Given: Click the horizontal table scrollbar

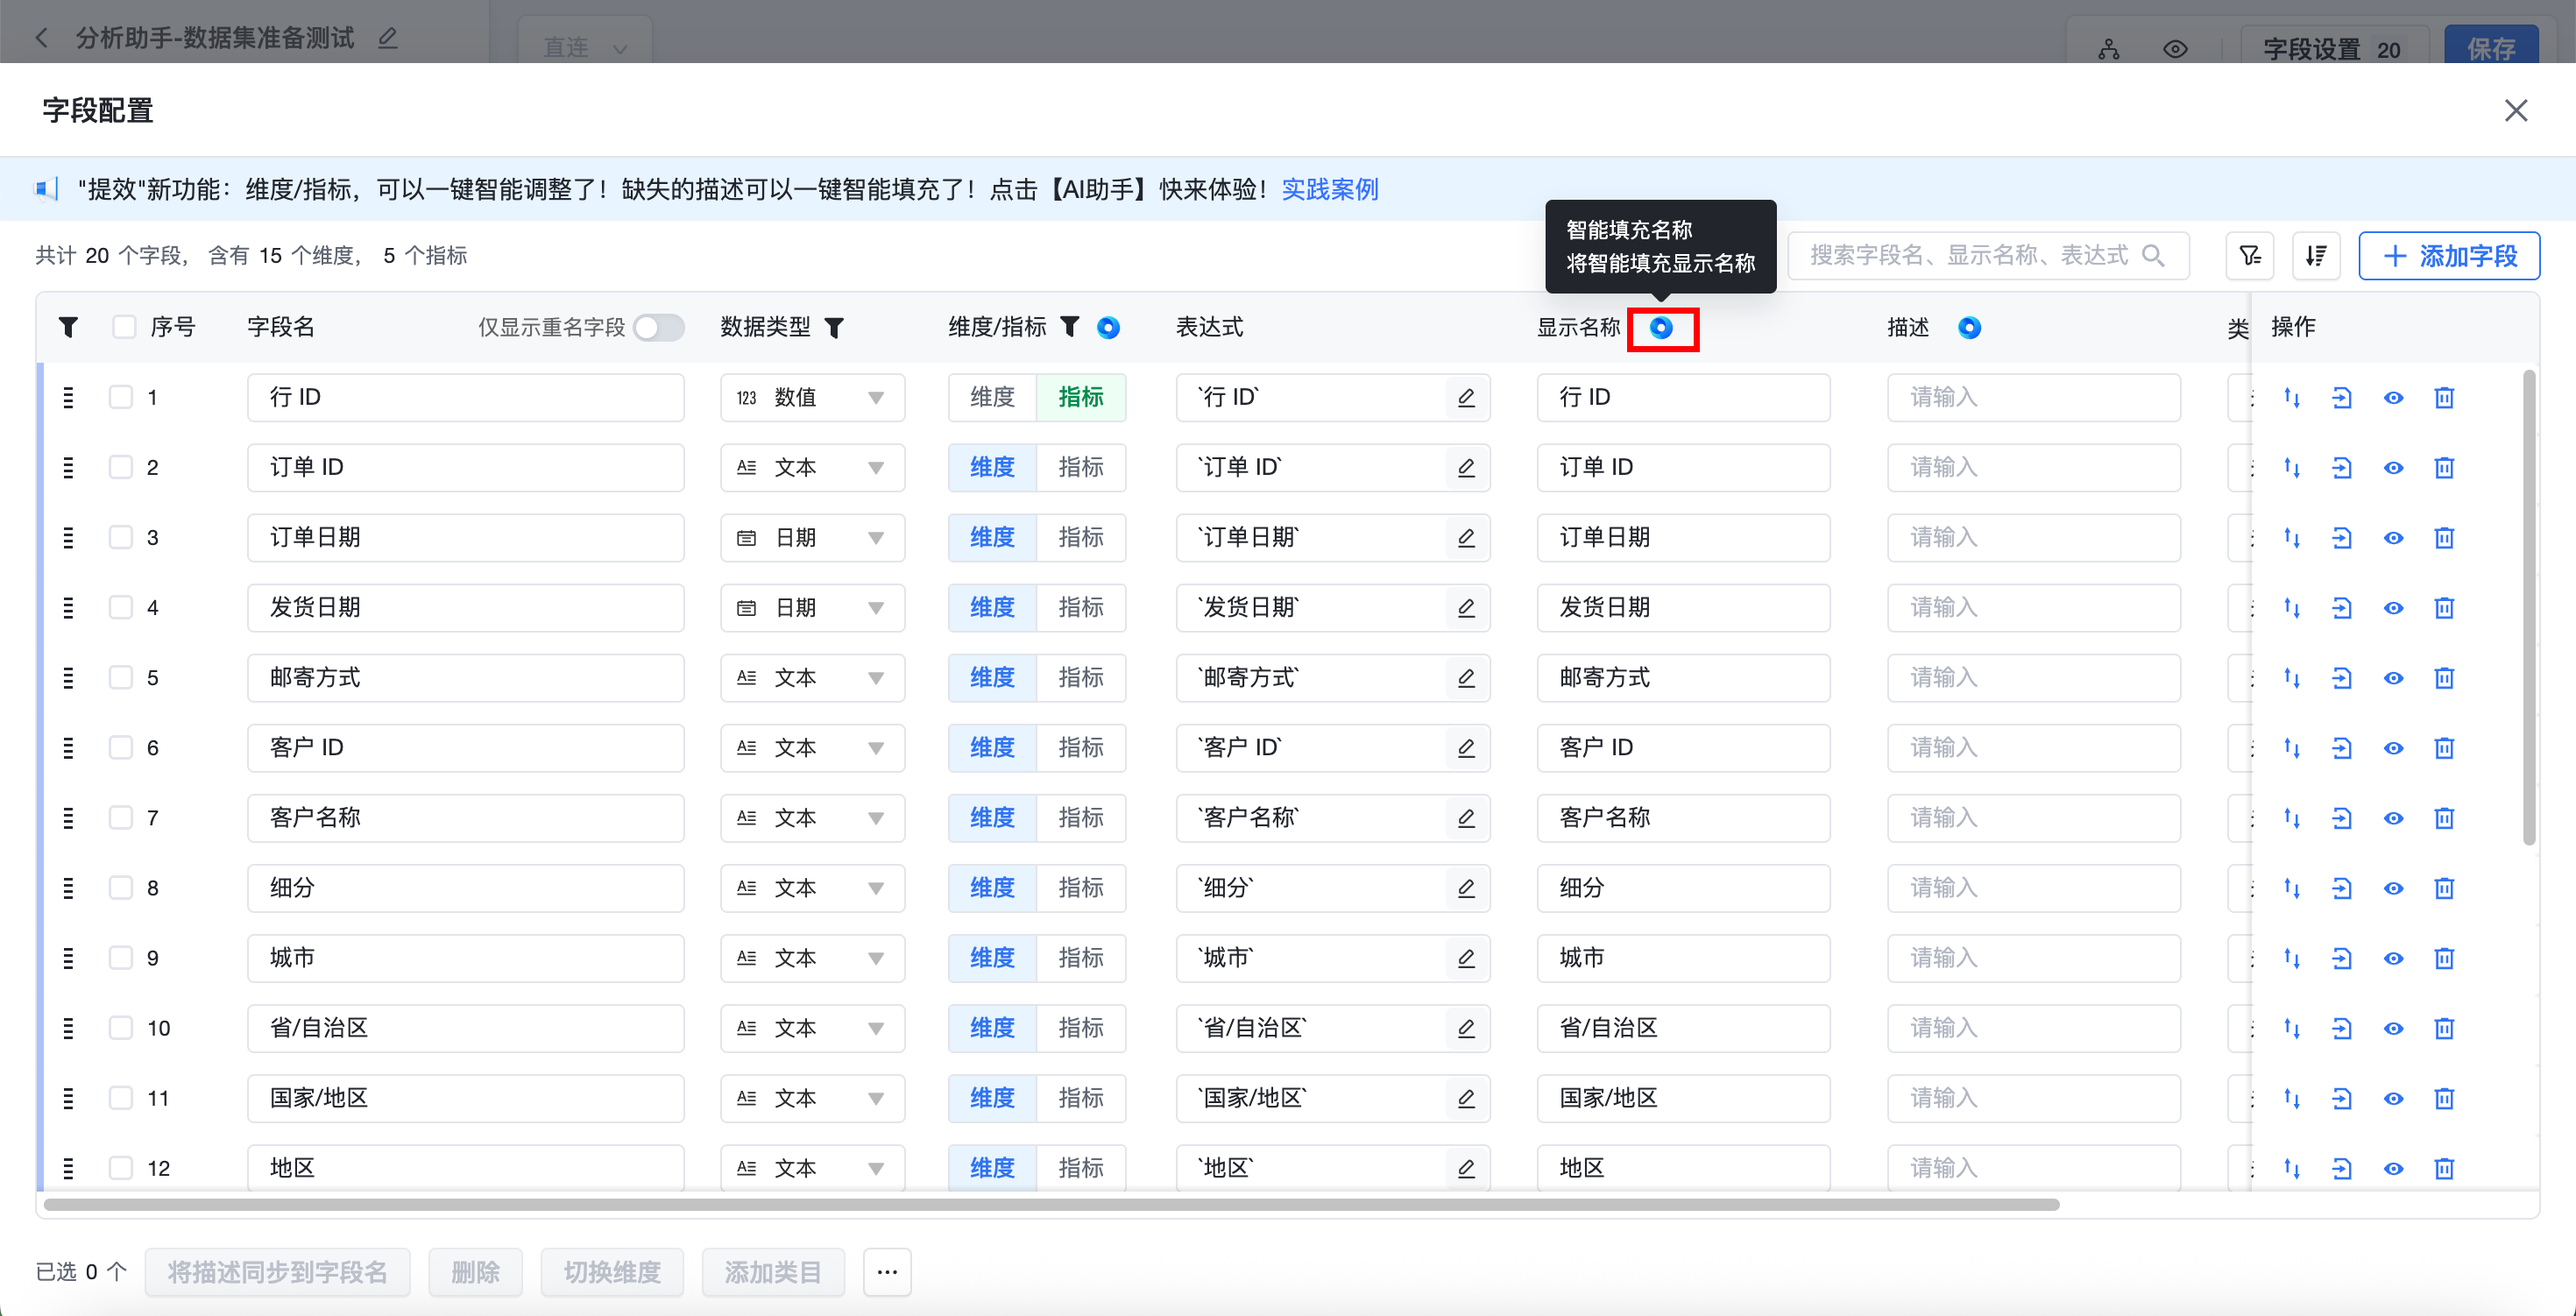Looking at the screenshot, I should pyautogui.click(x=1051, y=1204).
